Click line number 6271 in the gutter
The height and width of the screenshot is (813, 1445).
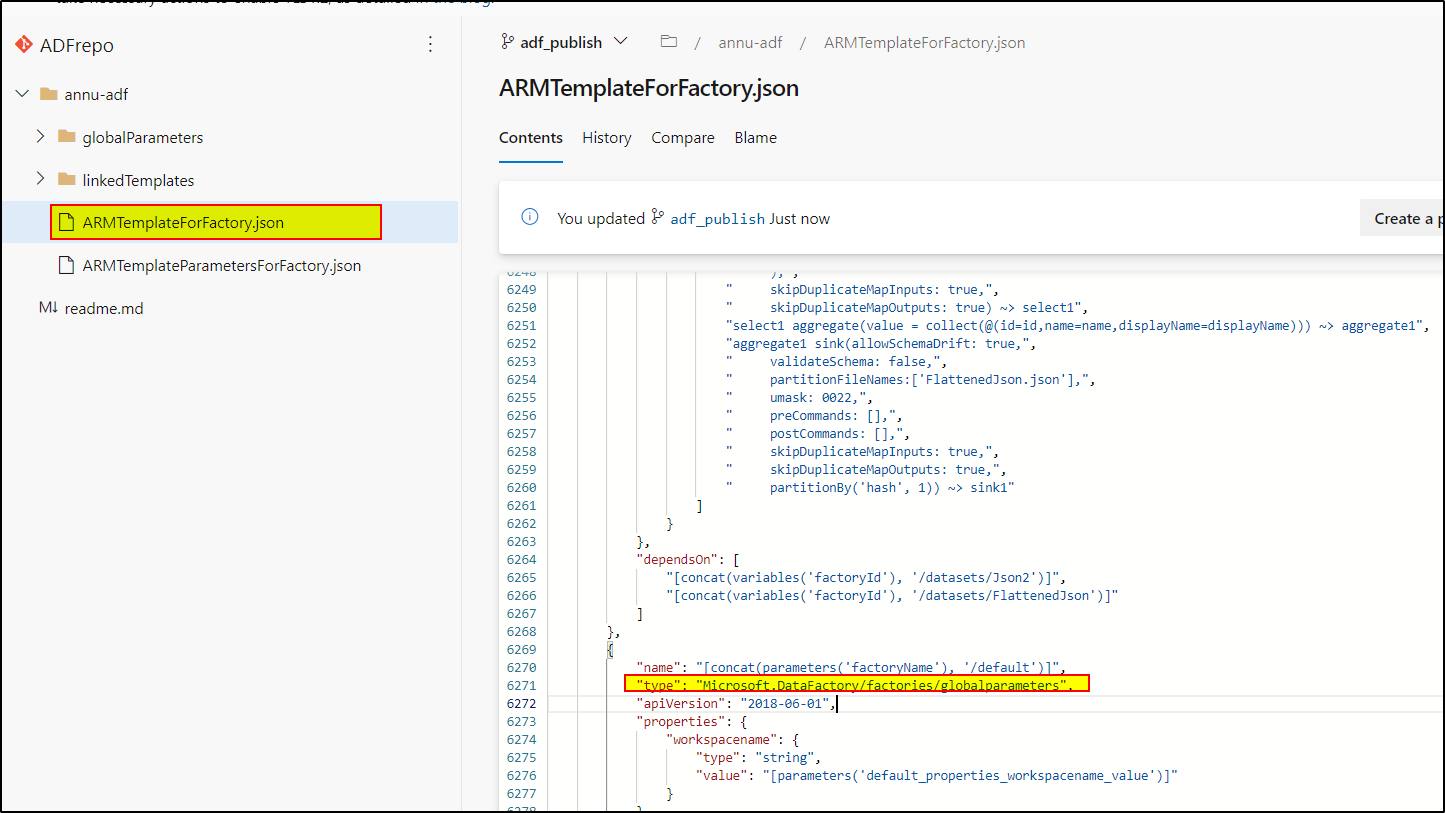pyautogui.click(x=520, y=685)
